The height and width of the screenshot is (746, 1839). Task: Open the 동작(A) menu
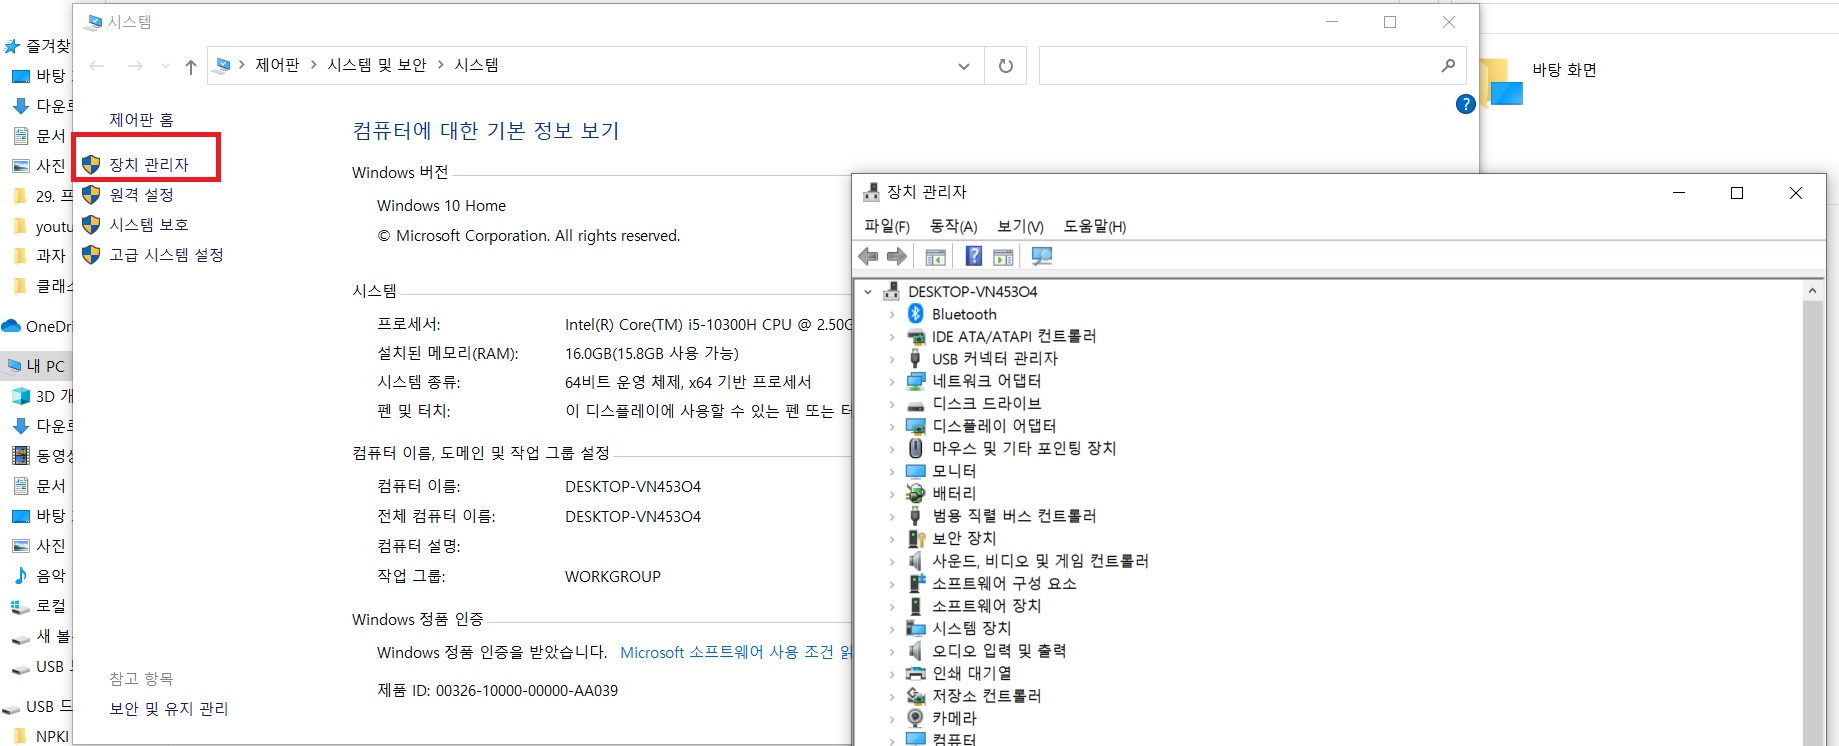click(953, 226)
